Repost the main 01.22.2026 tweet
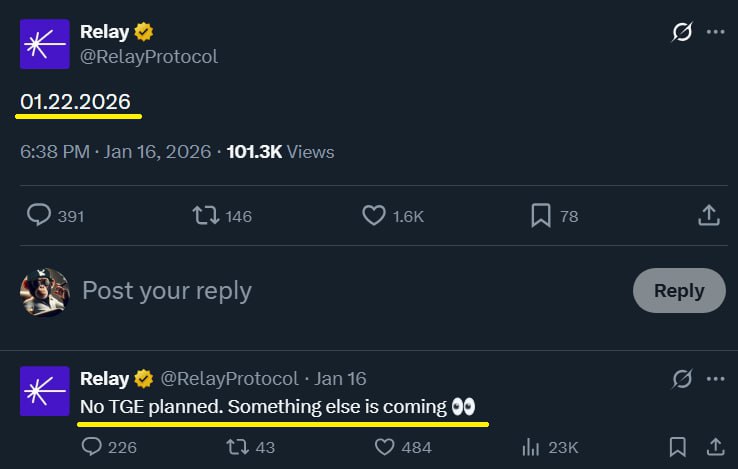The image size is (738, 469). 205,215
